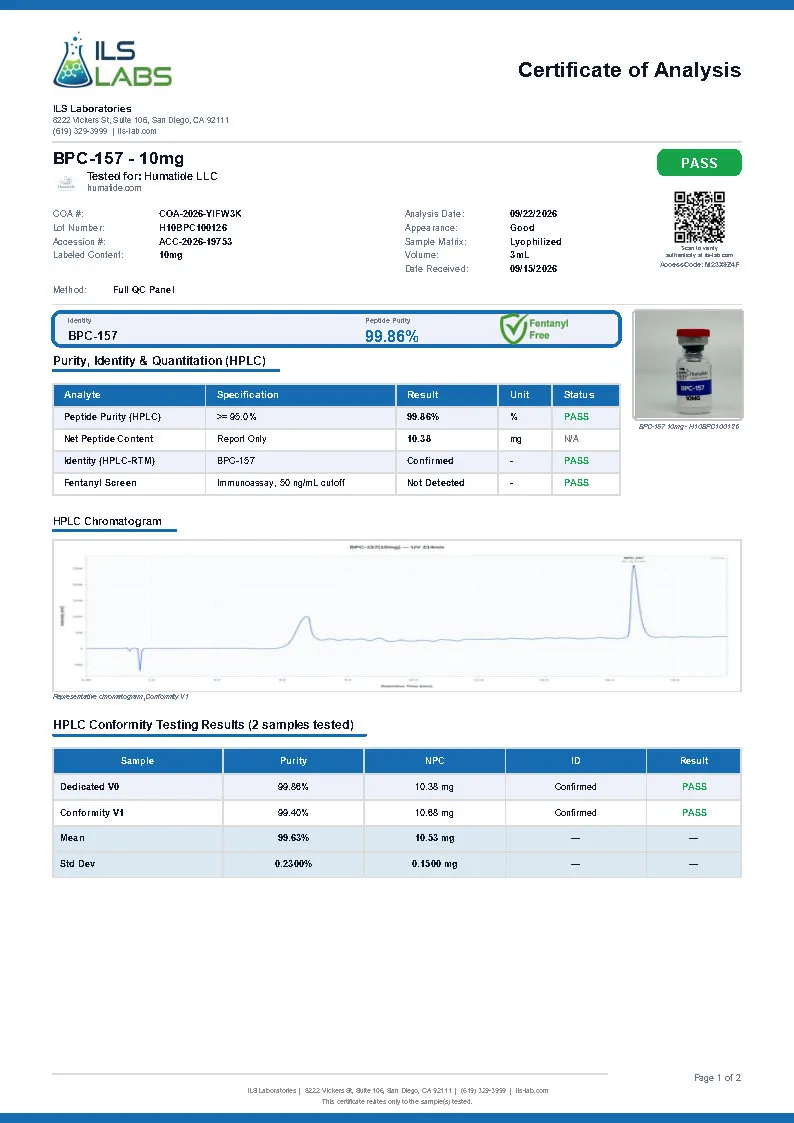Select the 'Certificate of Analysis' title
794x1123 pixels.
pos(629,70)
